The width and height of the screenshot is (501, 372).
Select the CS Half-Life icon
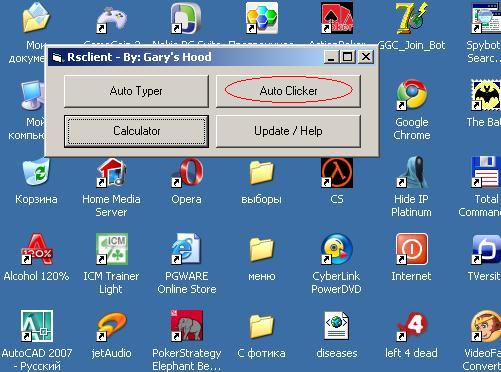(337, 172)
